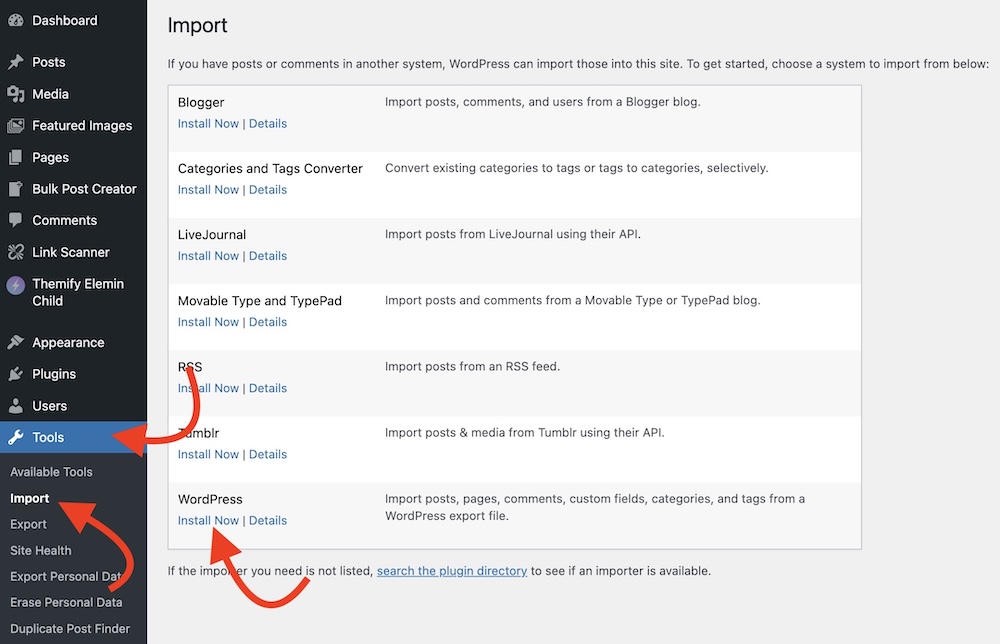Click the Plugins plug icon
Viewport: 1000px width, 644px height.
14,374
